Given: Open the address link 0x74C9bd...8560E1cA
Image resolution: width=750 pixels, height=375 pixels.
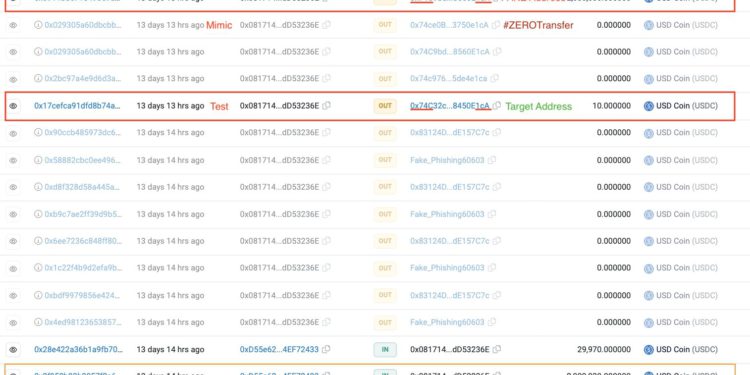Looking at the screenshot, I should tap(450, 52).
